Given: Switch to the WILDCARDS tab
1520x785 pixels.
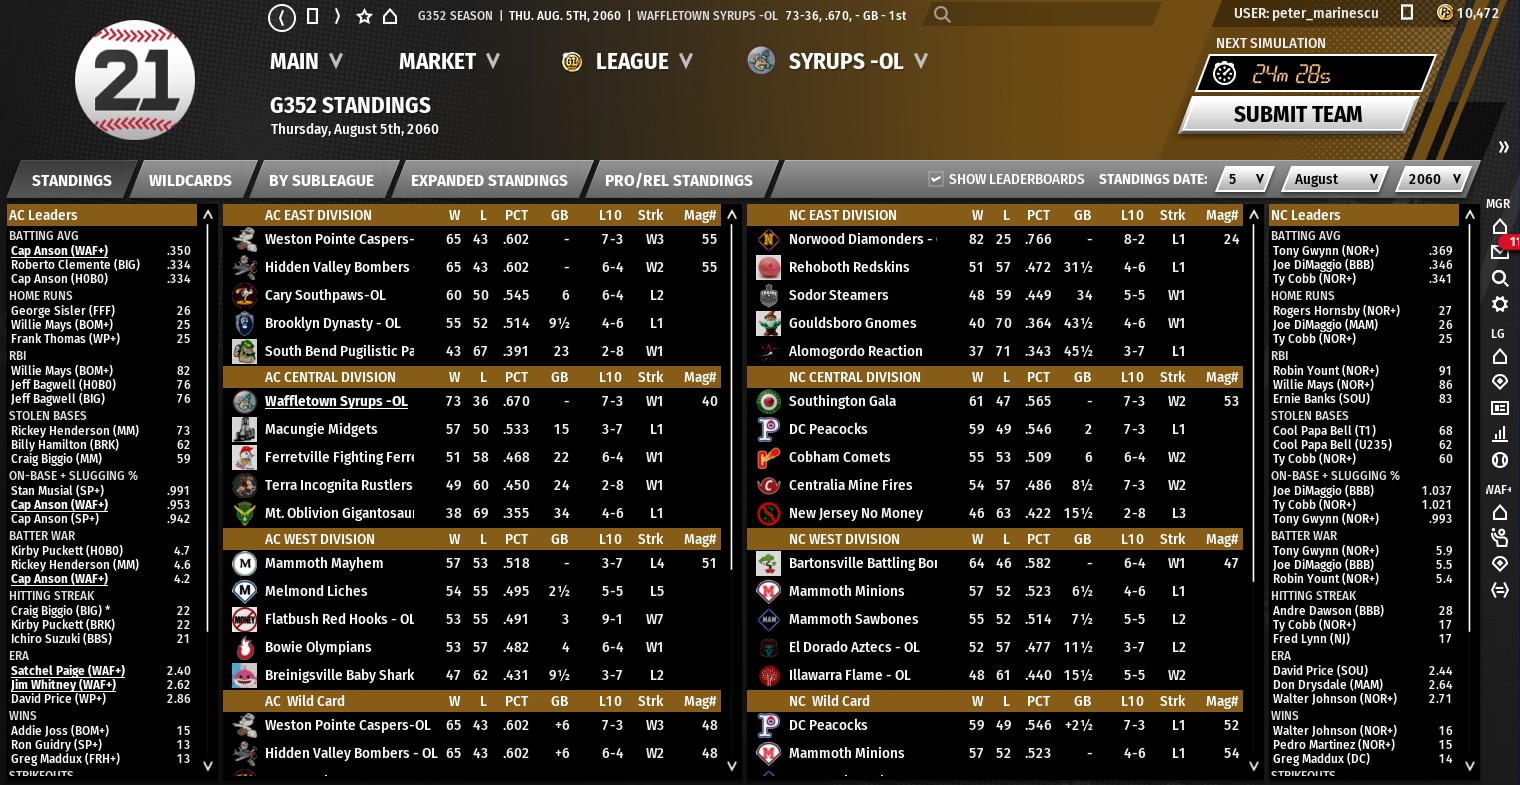Looking at the screenshot, I should (x=190, y=181).
